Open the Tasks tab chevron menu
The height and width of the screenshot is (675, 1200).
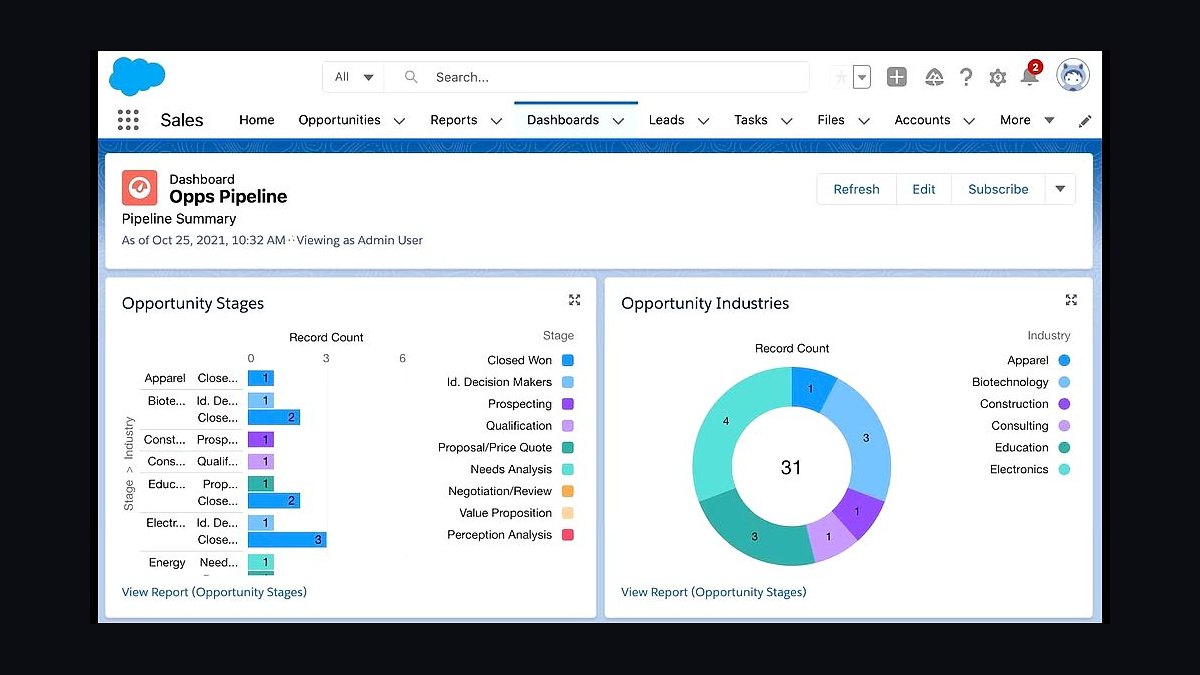click(x=786, y=121)
